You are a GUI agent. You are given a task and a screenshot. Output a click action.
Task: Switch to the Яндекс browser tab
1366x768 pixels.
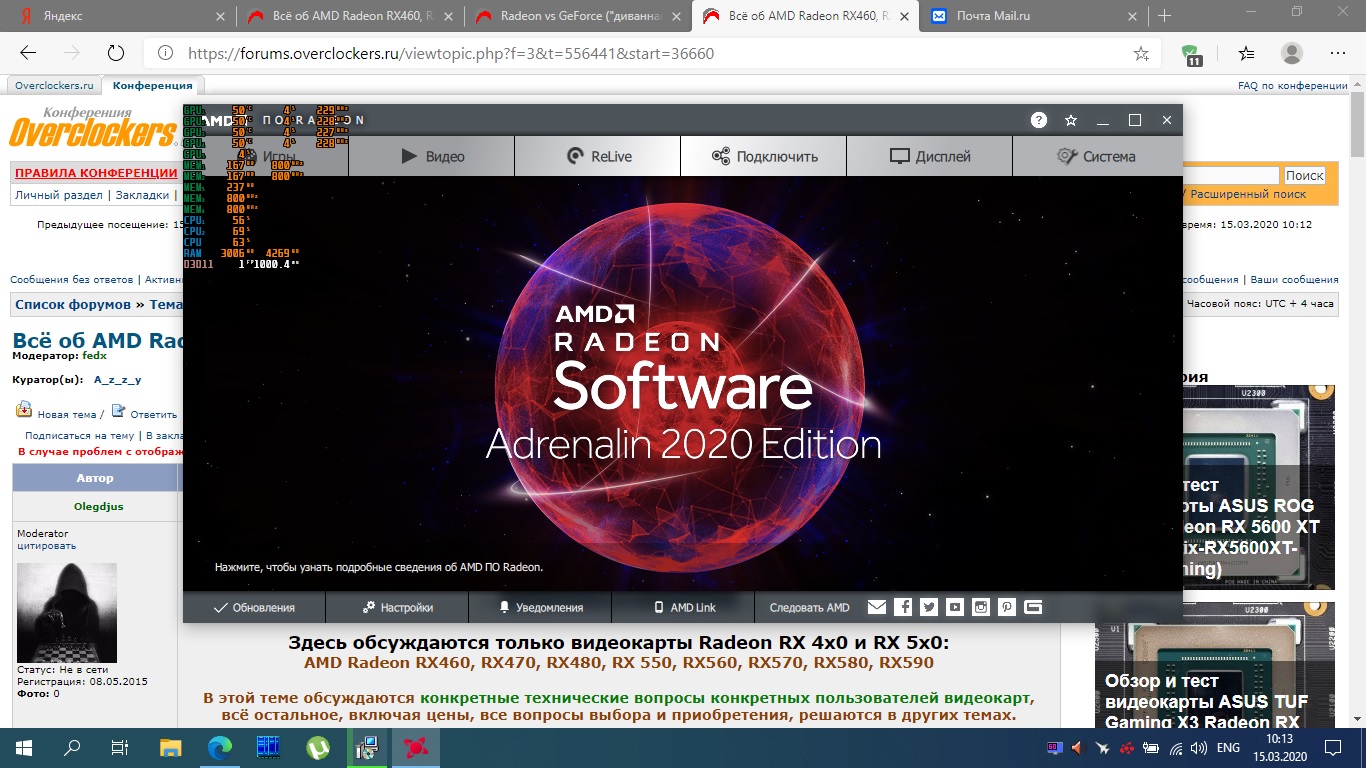coord(119,16)
